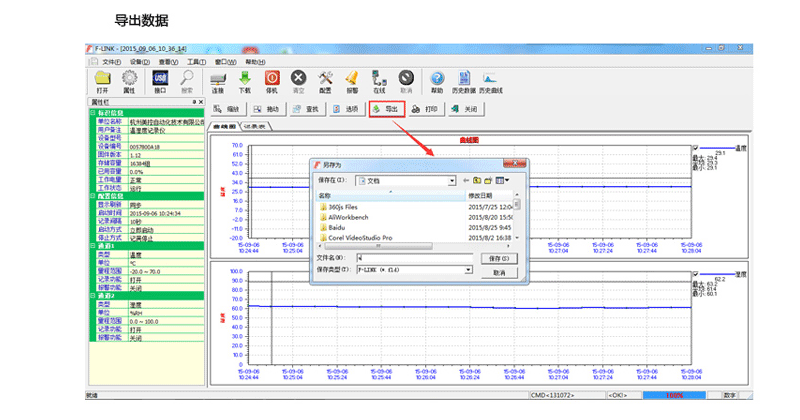Expand the 保存在 folder dropdown
The width and height of the screenshot is (800, 420).
tap(452, 181)
